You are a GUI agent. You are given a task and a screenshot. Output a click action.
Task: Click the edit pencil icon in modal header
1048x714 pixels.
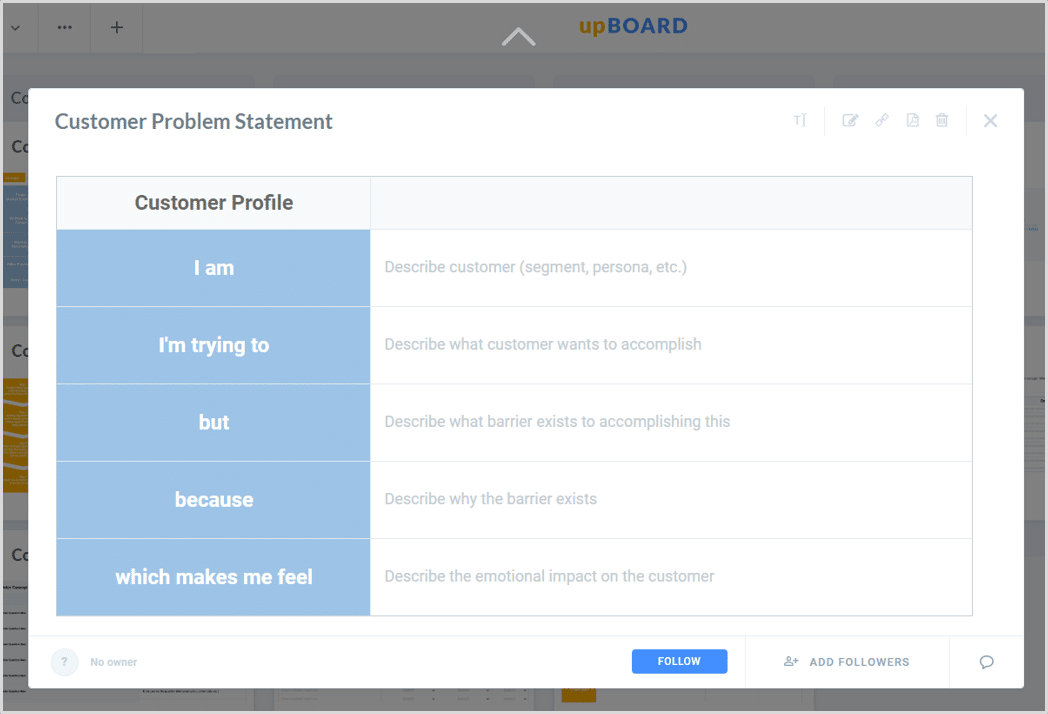pyautogui.click(x=849, y=120)
